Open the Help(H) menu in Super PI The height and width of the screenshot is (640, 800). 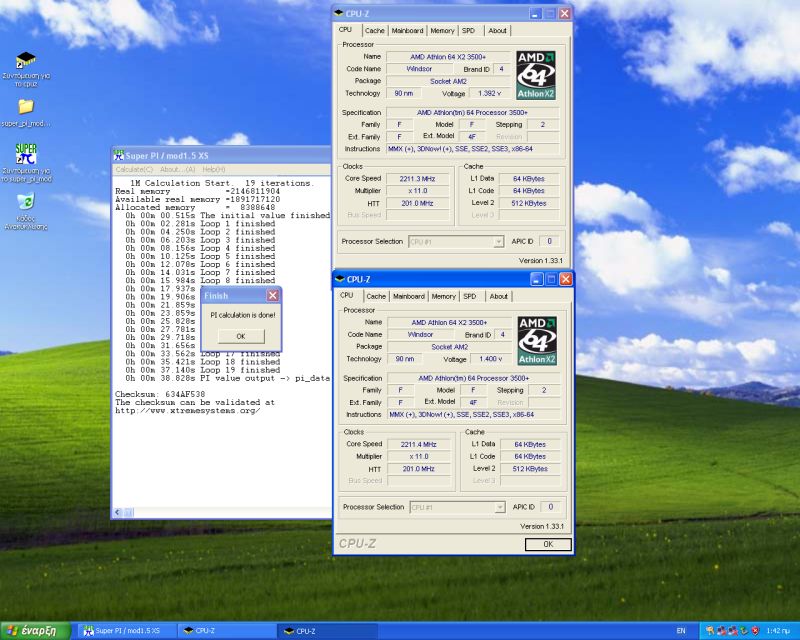pos(214,169)
